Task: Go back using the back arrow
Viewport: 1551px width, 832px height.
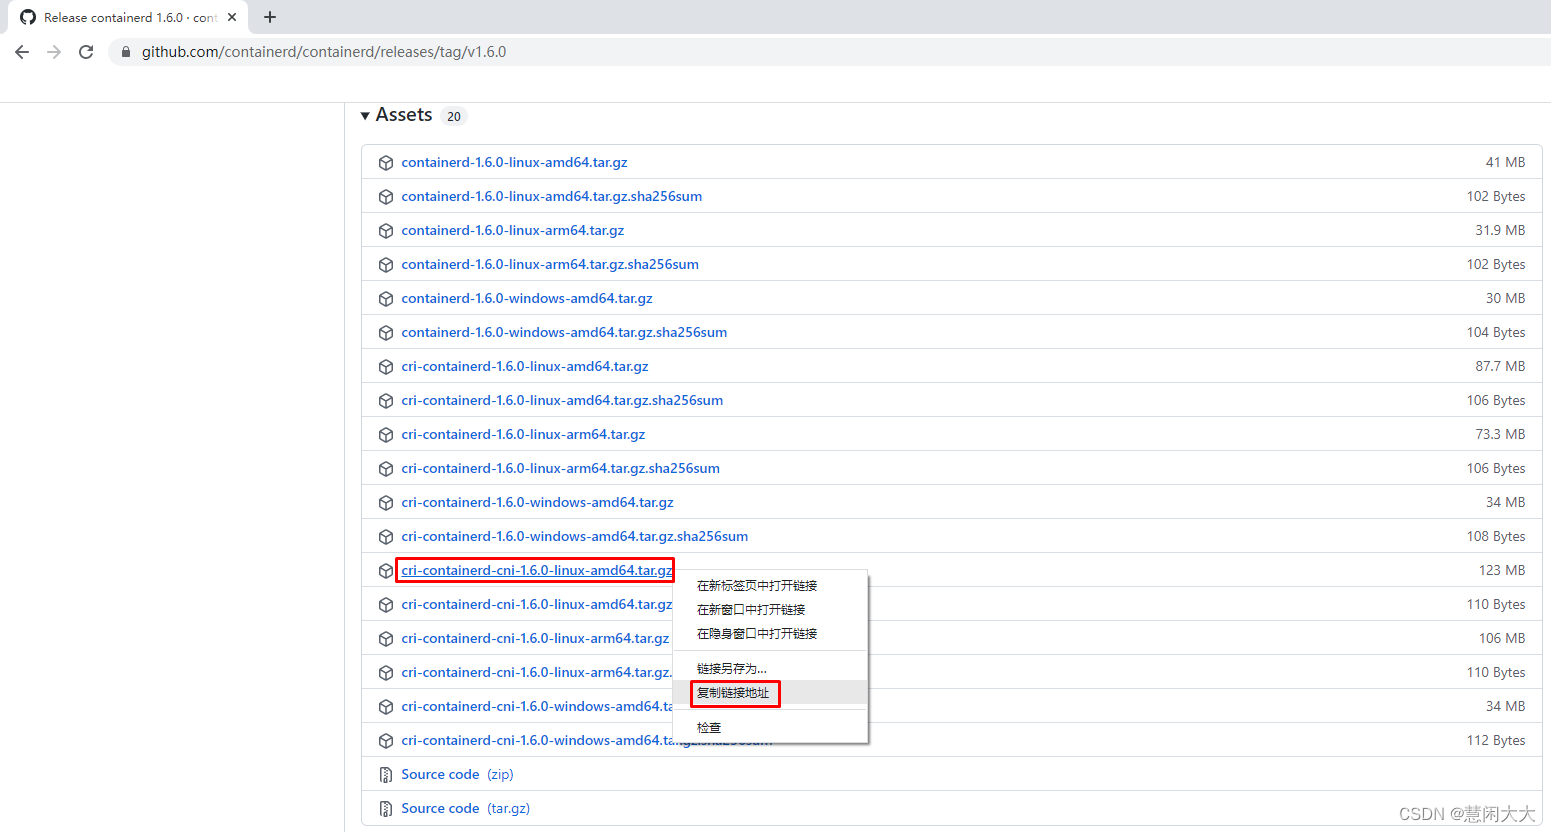Action: (21, 51)
